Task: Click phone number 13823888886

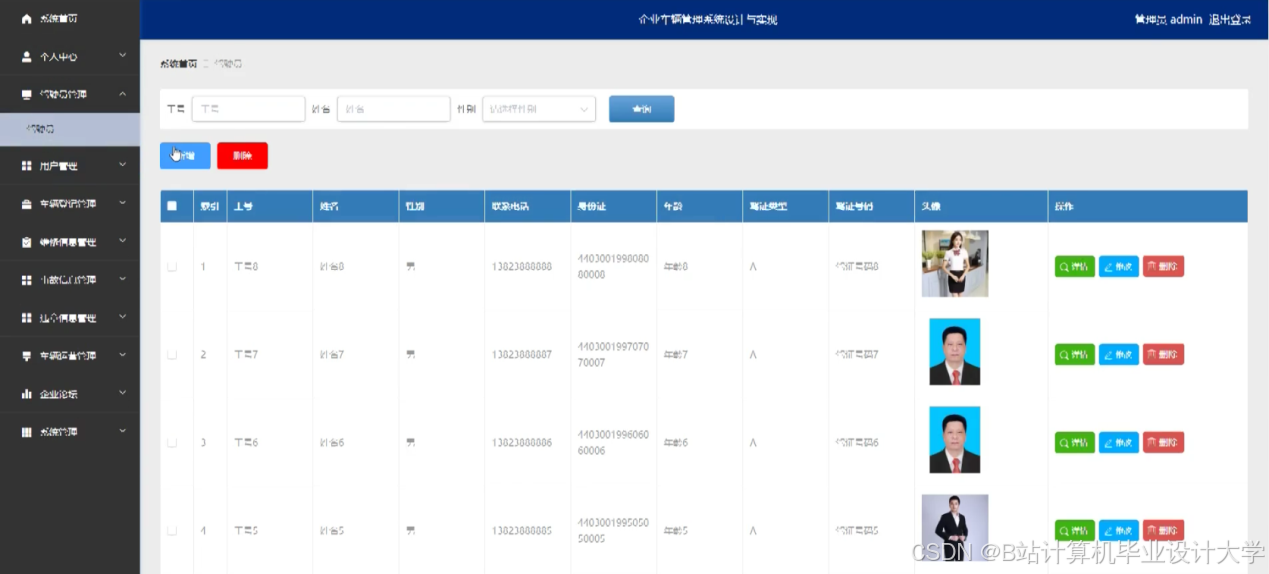Action: [522, 443]
